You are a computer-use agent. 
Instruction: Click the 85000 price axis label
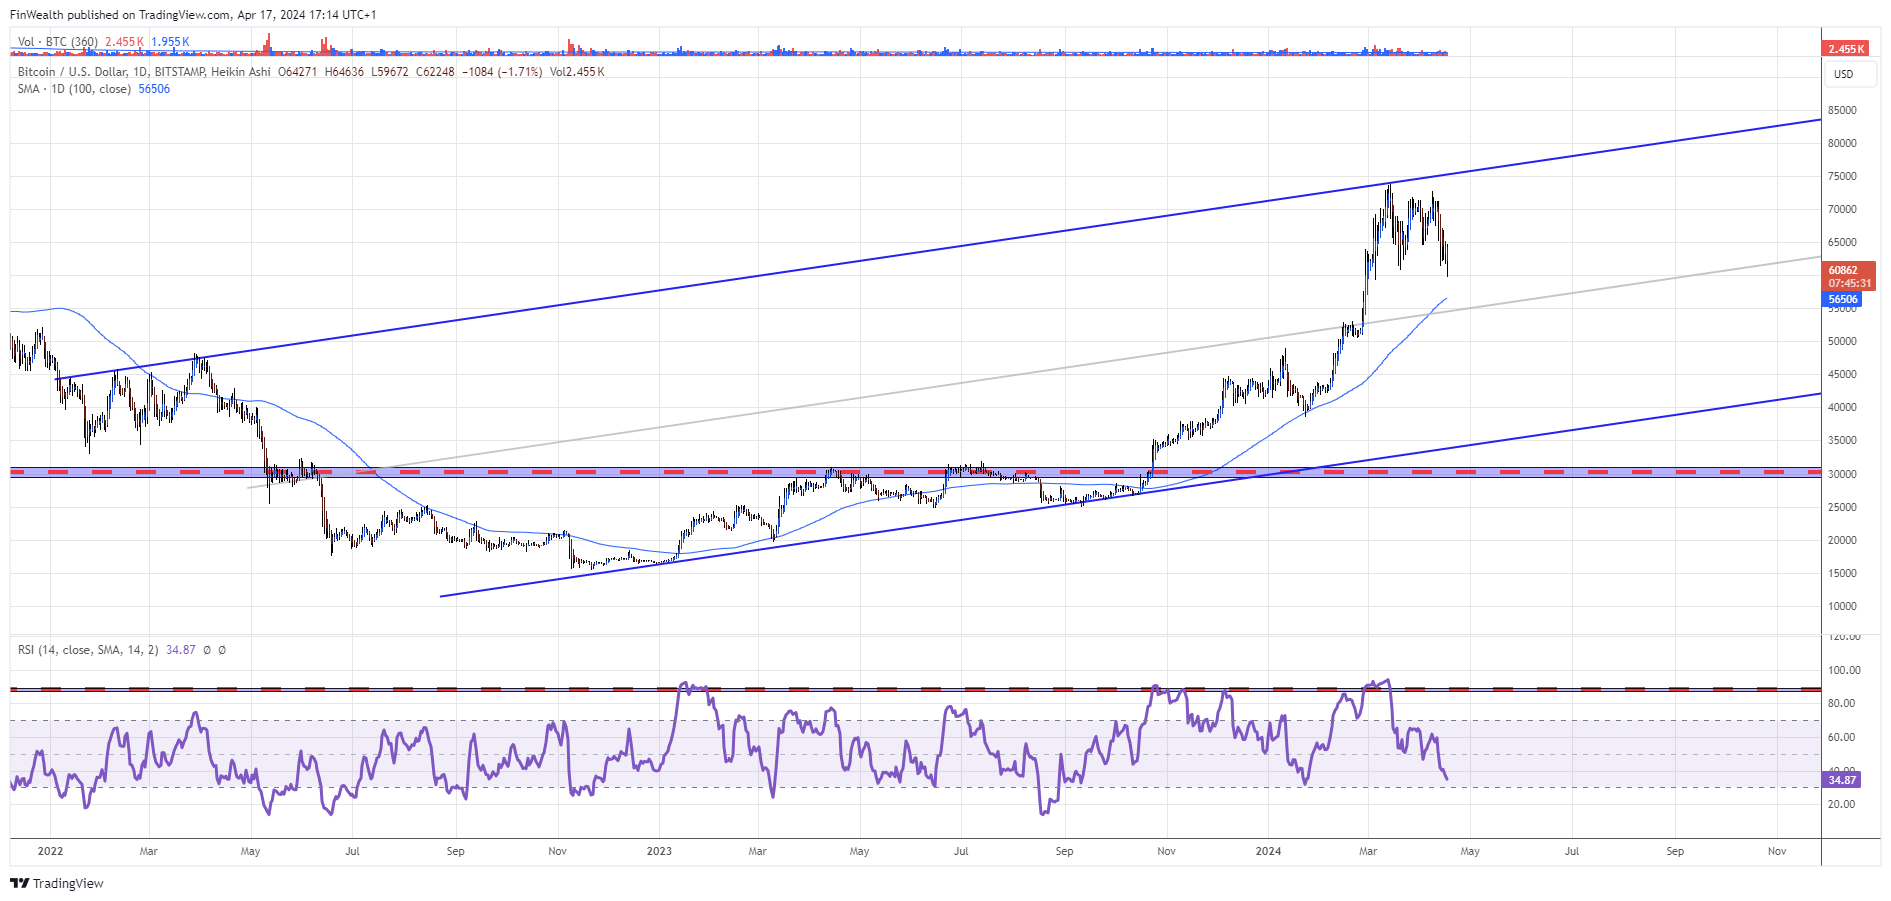(1842, 111)
